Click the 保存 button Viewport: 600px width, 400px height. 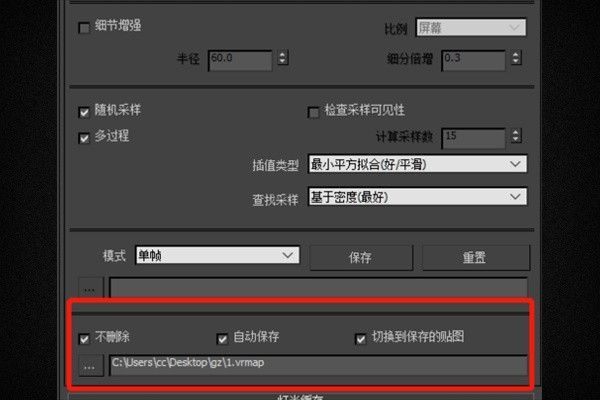361,258
